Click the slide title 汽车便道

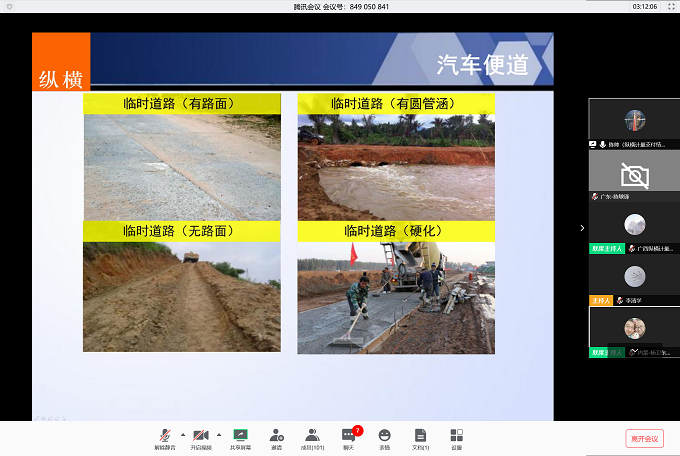click(482, 65)
